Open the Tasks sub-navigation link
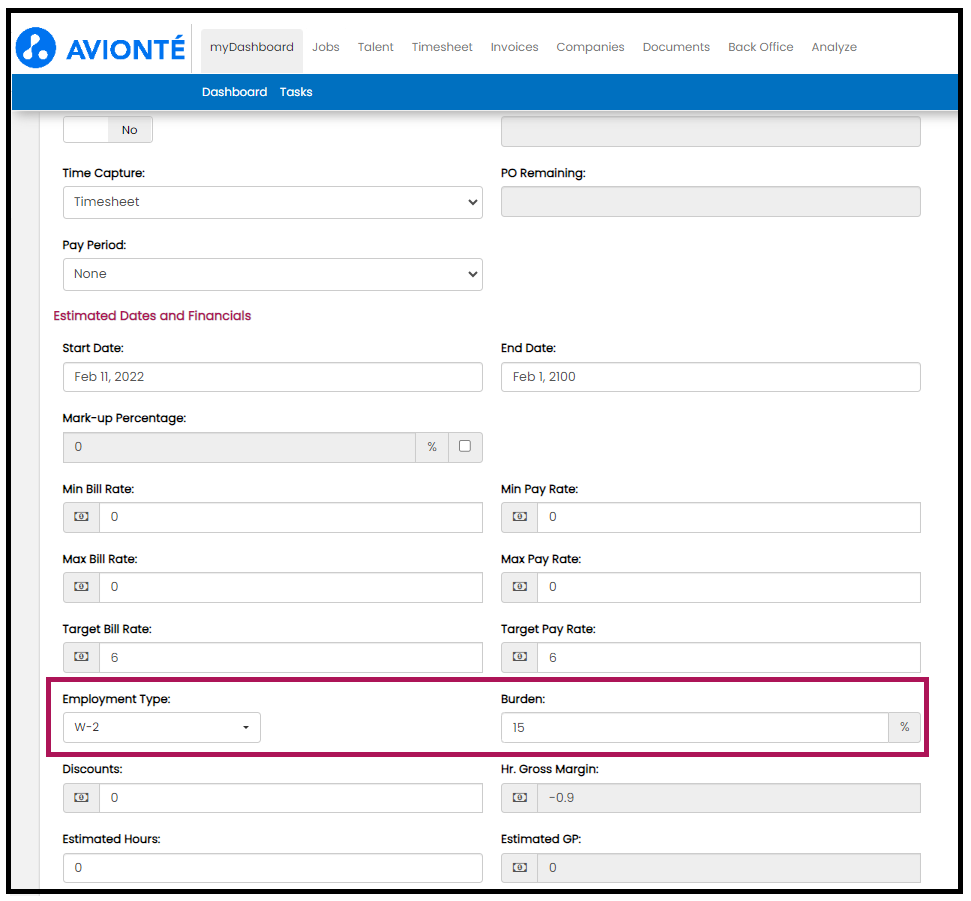Image resolution: width=971 pixels, height=901 pixels. 296,92
